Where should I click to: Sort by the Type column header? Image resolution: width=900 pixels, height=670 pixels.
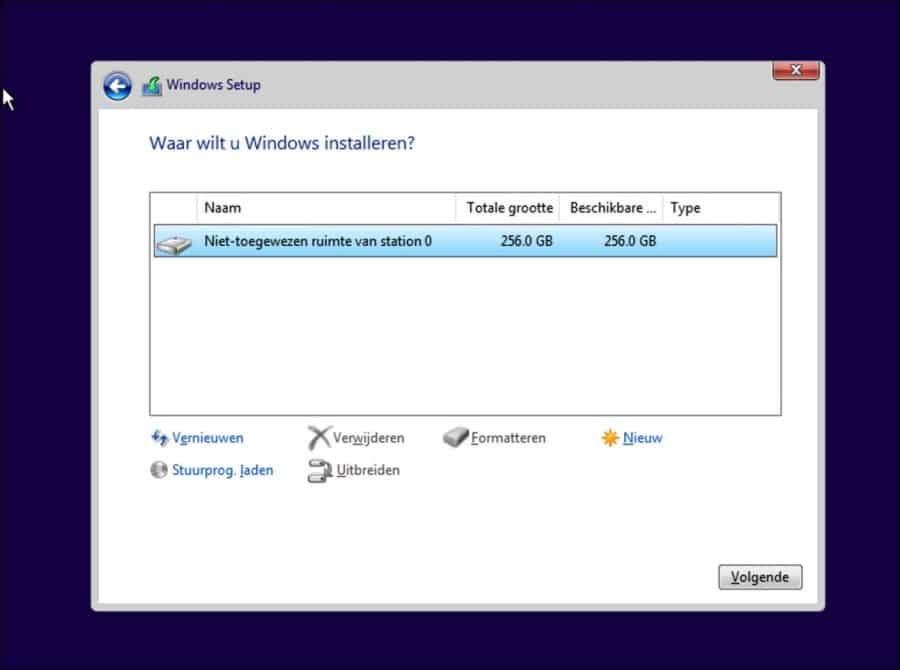[x=721, y=208]
